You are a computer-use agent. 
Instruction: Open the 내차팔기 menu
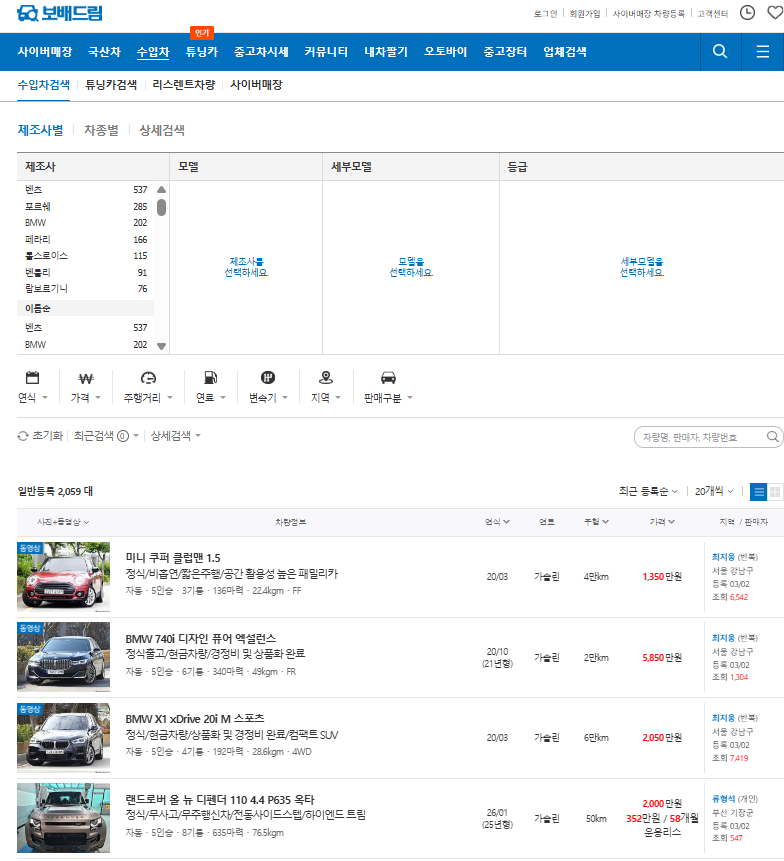pyautogui.click(x=386, y=52)
